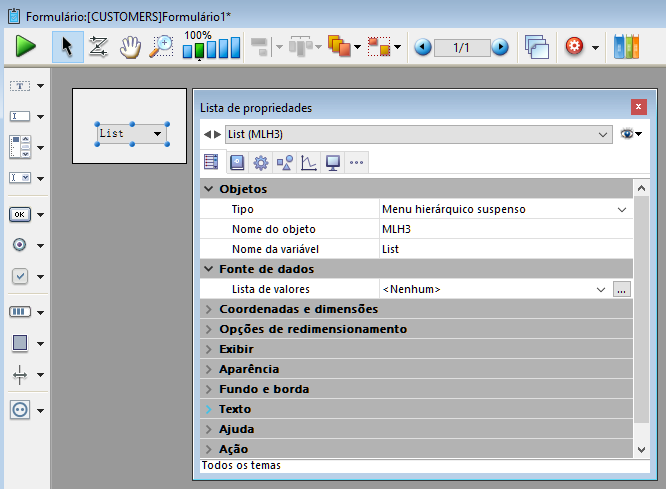Toggle the eye display options in properties
Viewport: 666px width, 489px height.
pyautogui.click(x=630, y=134)
